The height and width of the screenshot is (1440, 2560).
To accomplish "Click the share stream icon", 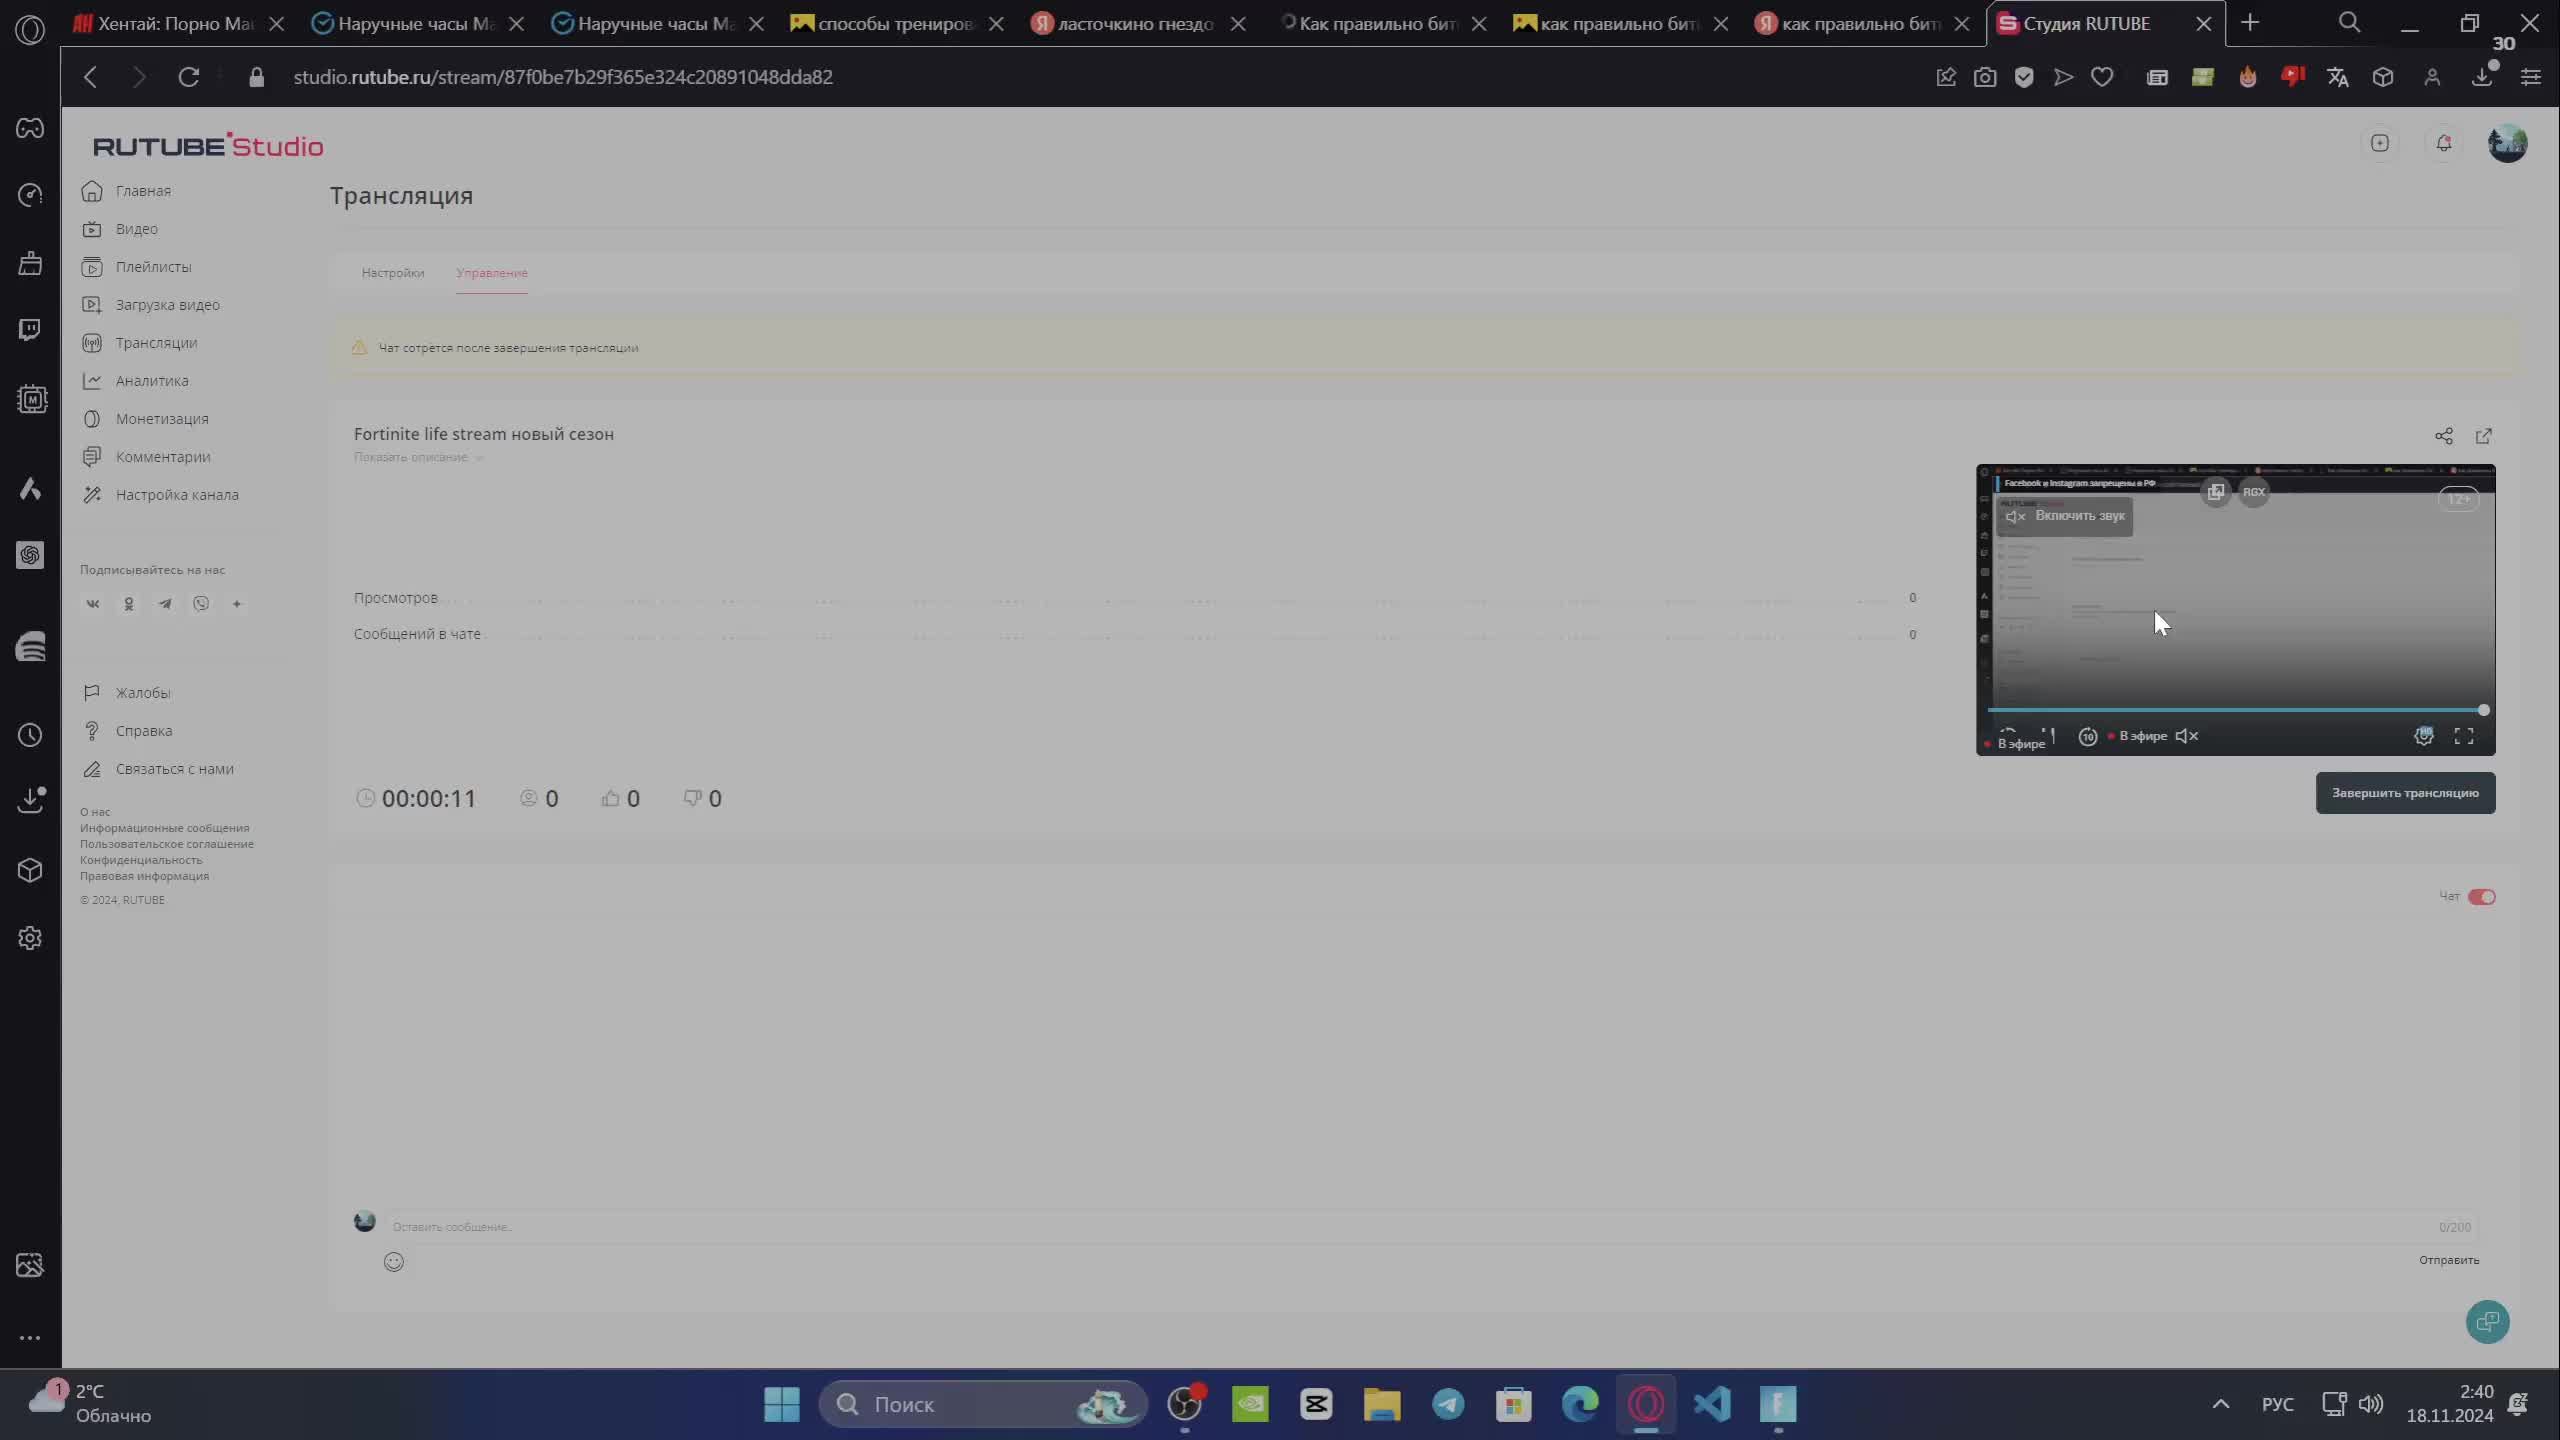I will (x=2444, y=436).
